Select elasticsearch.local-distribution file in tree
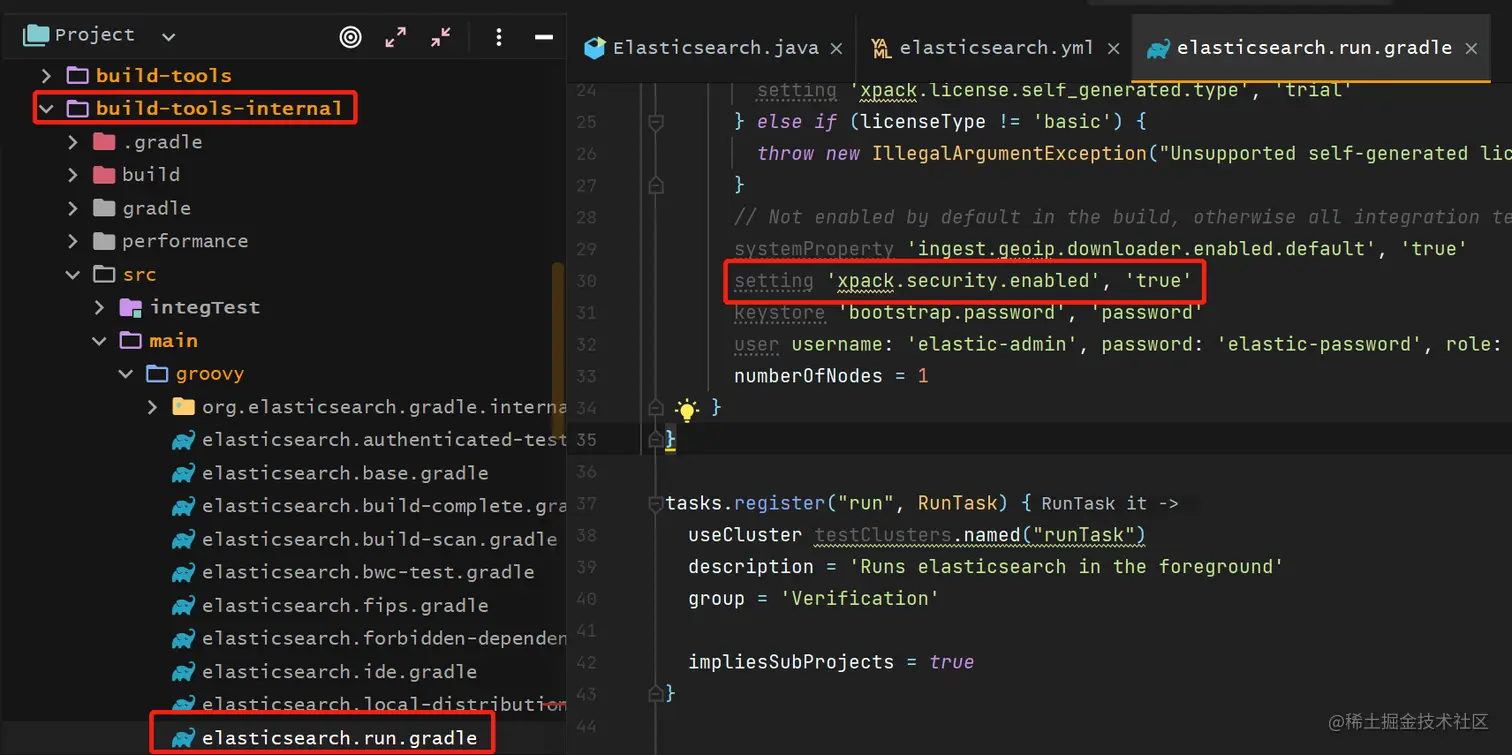 (384, 705)
